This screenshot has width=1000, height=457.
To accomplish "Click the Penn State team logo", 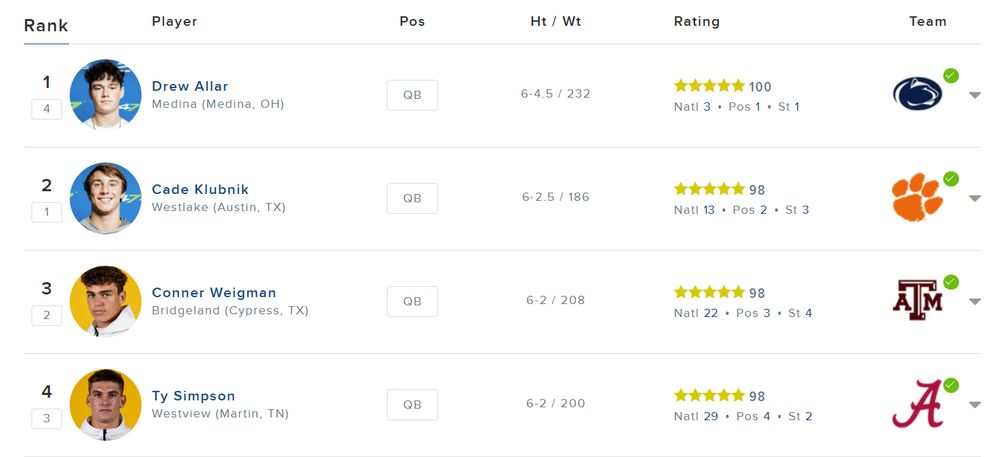I will (917, 94).
